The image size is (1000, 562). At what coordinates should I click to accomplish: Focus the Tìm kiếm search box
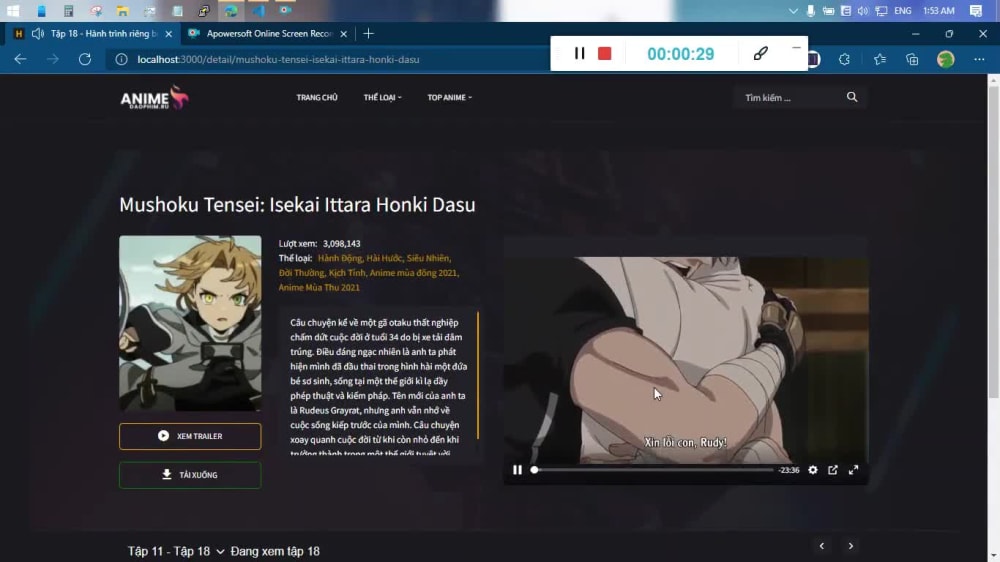point(790,98)
